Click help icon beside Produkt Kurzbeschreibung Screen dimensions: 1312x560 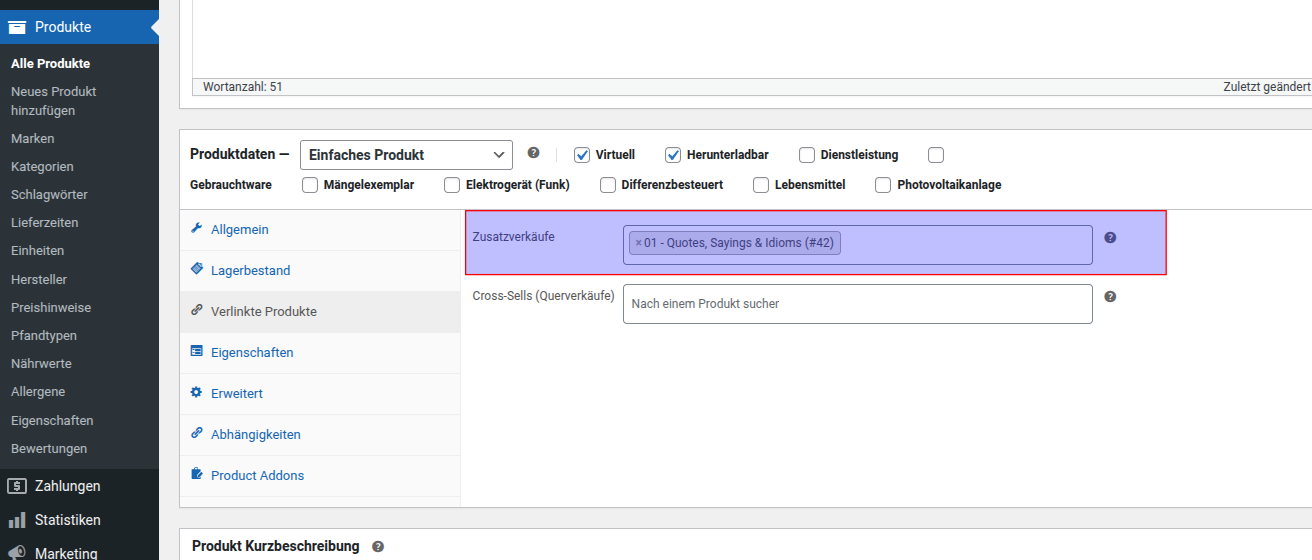click(378, 547)
